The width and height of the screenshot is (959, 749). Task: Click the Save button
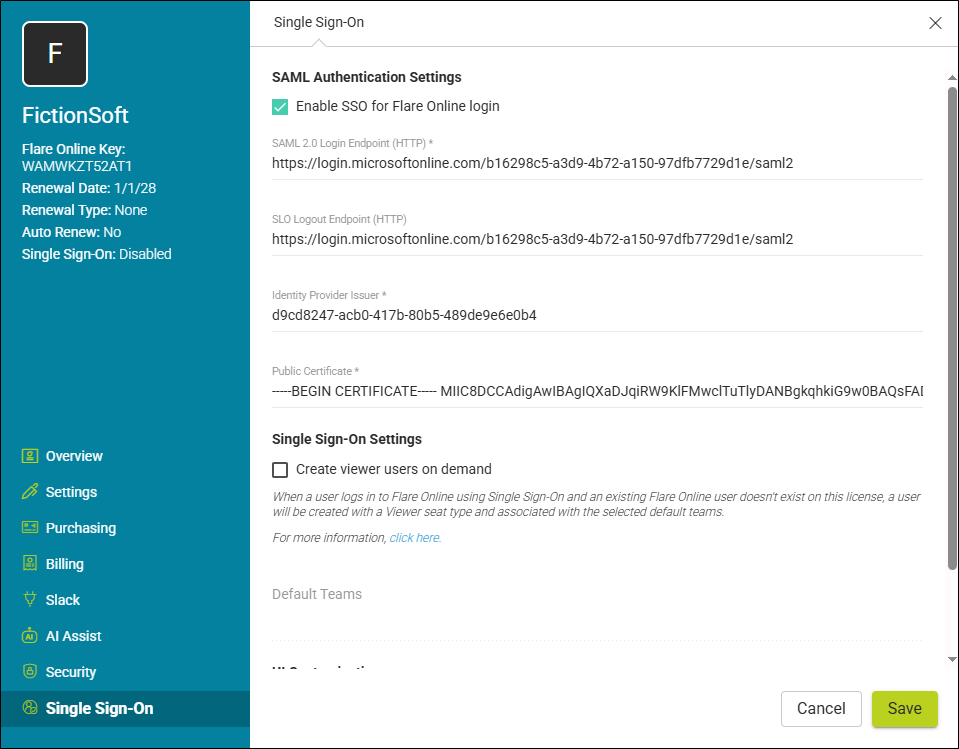click(904, 709)
